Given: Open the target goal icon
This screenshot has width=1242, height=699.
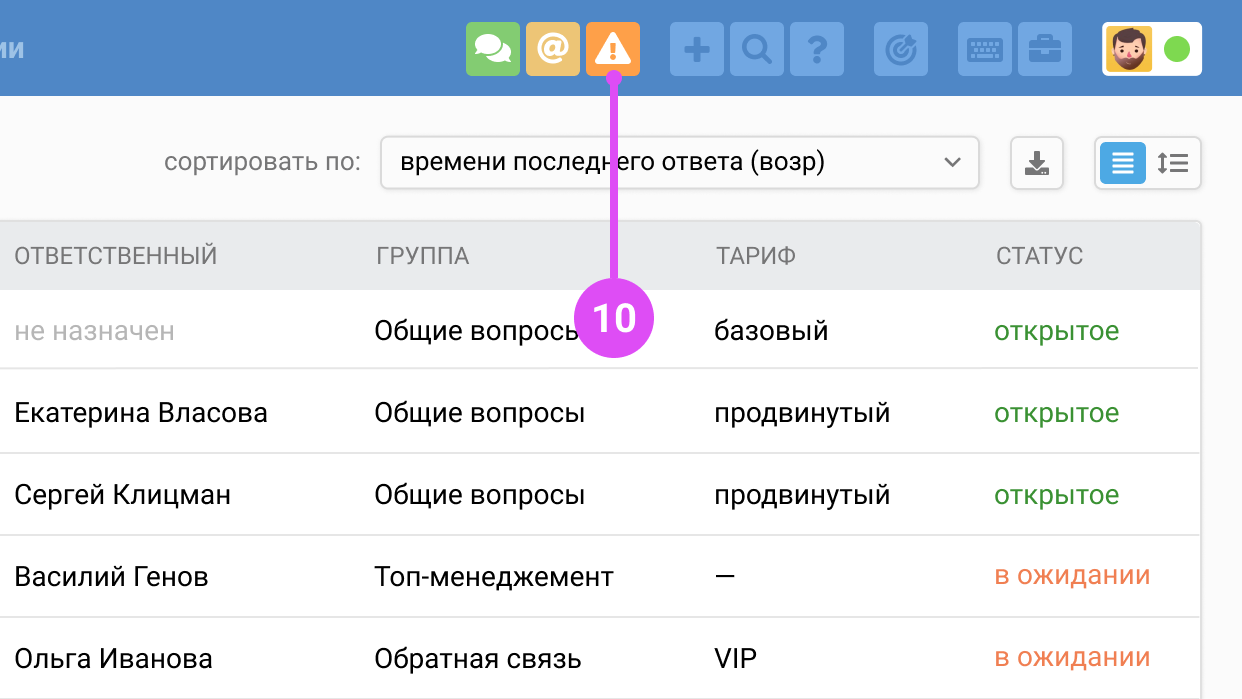Looking at the screenshot, I should (900, 49).
